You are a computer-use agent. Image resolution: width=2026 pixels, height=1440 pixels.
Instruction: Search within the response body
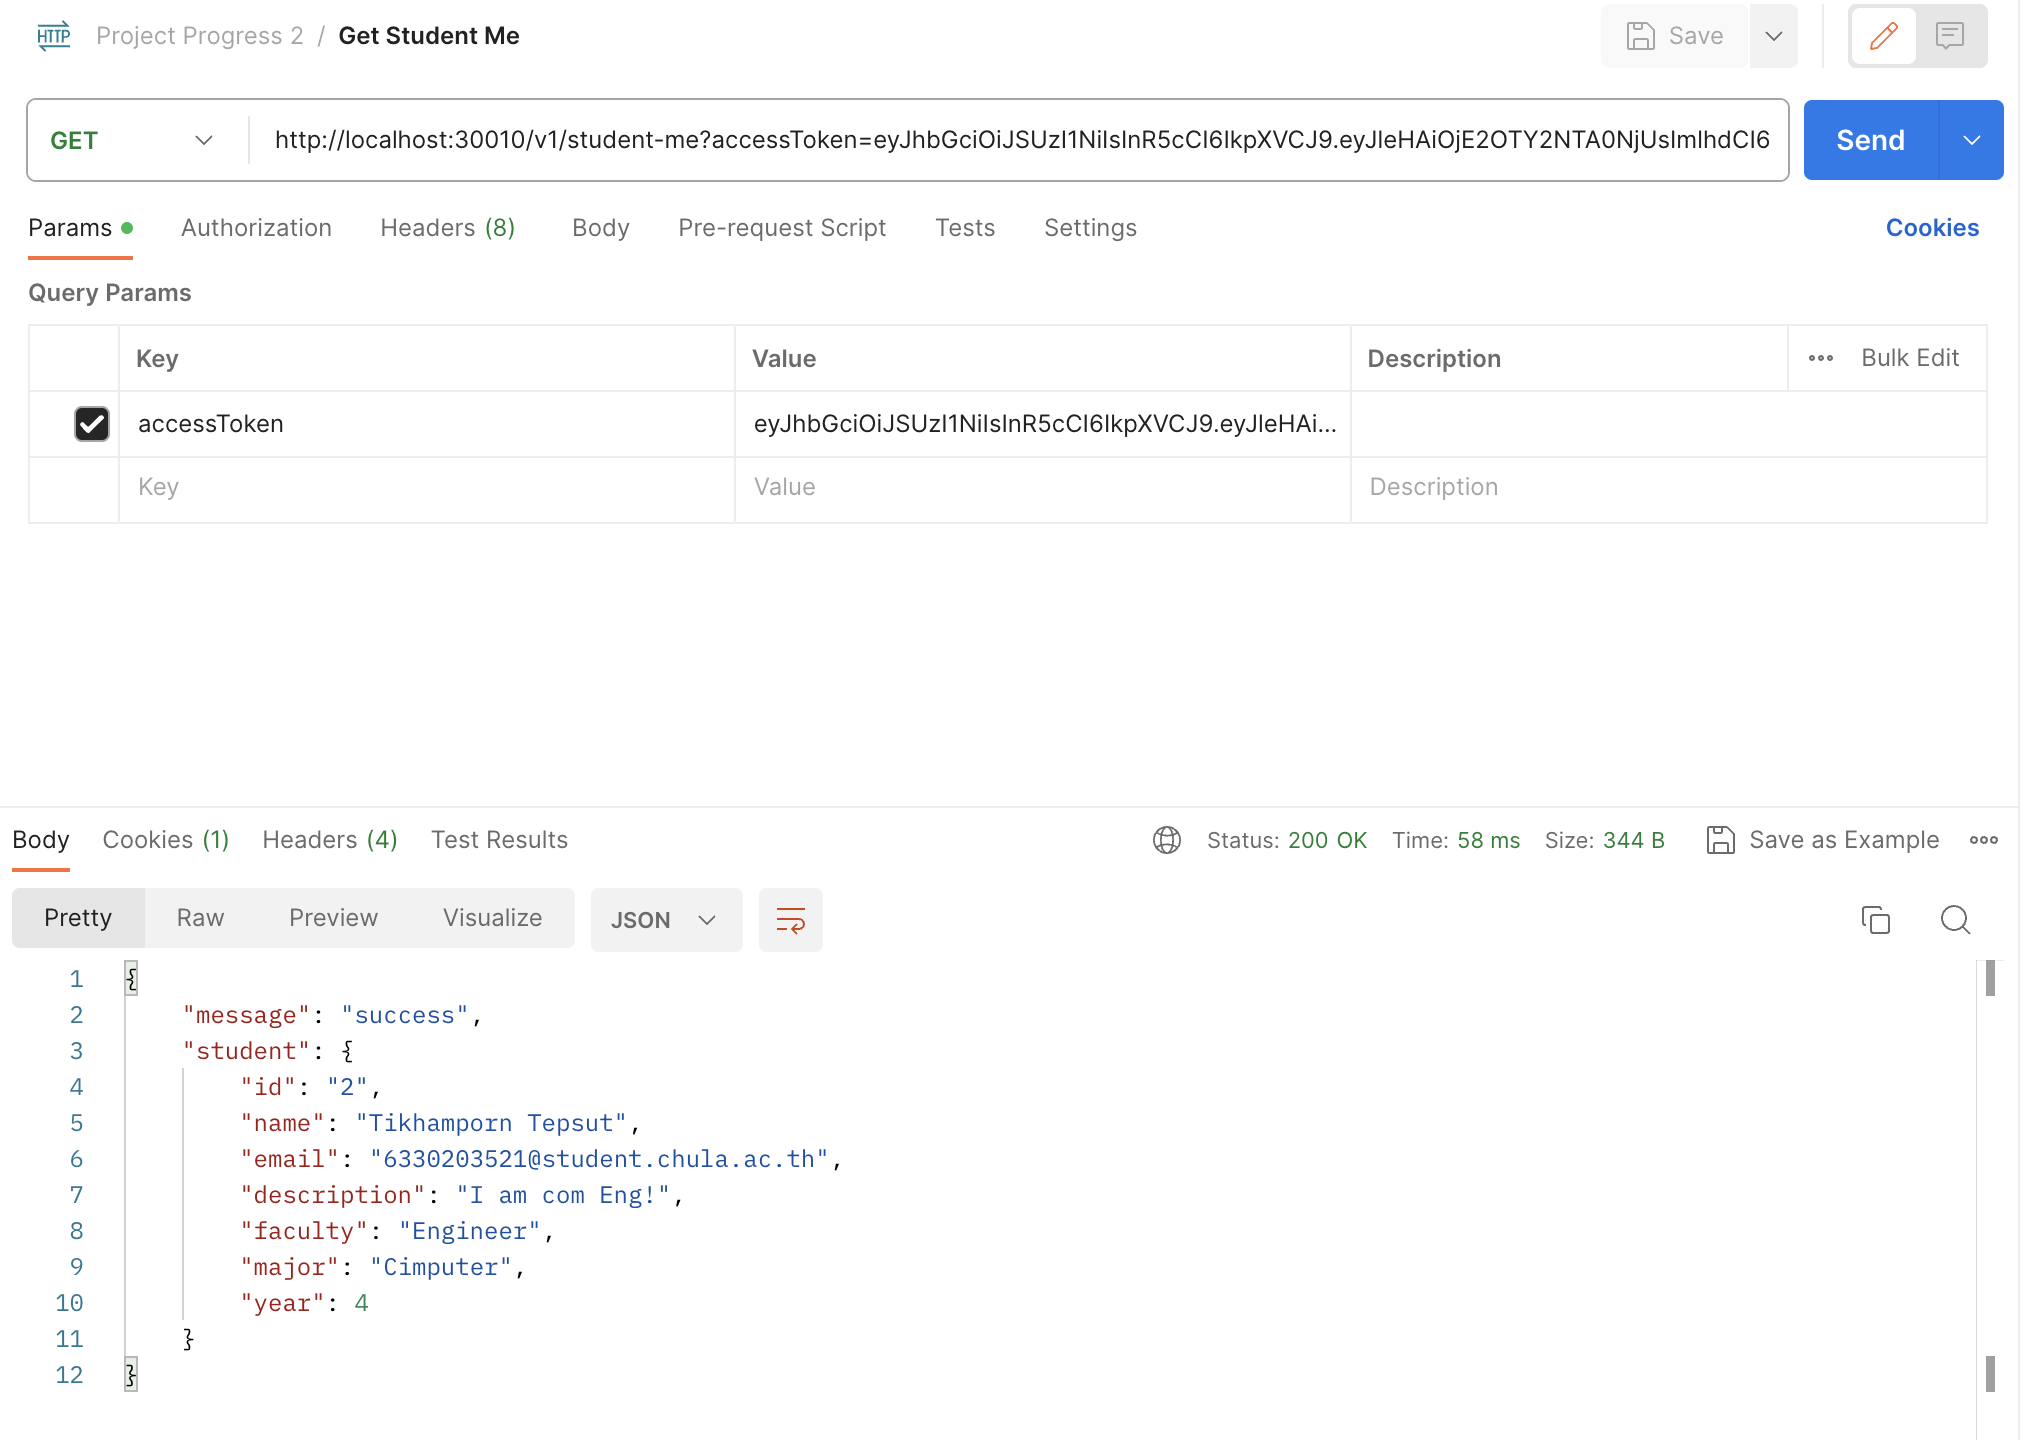(x=1955, y=919)
